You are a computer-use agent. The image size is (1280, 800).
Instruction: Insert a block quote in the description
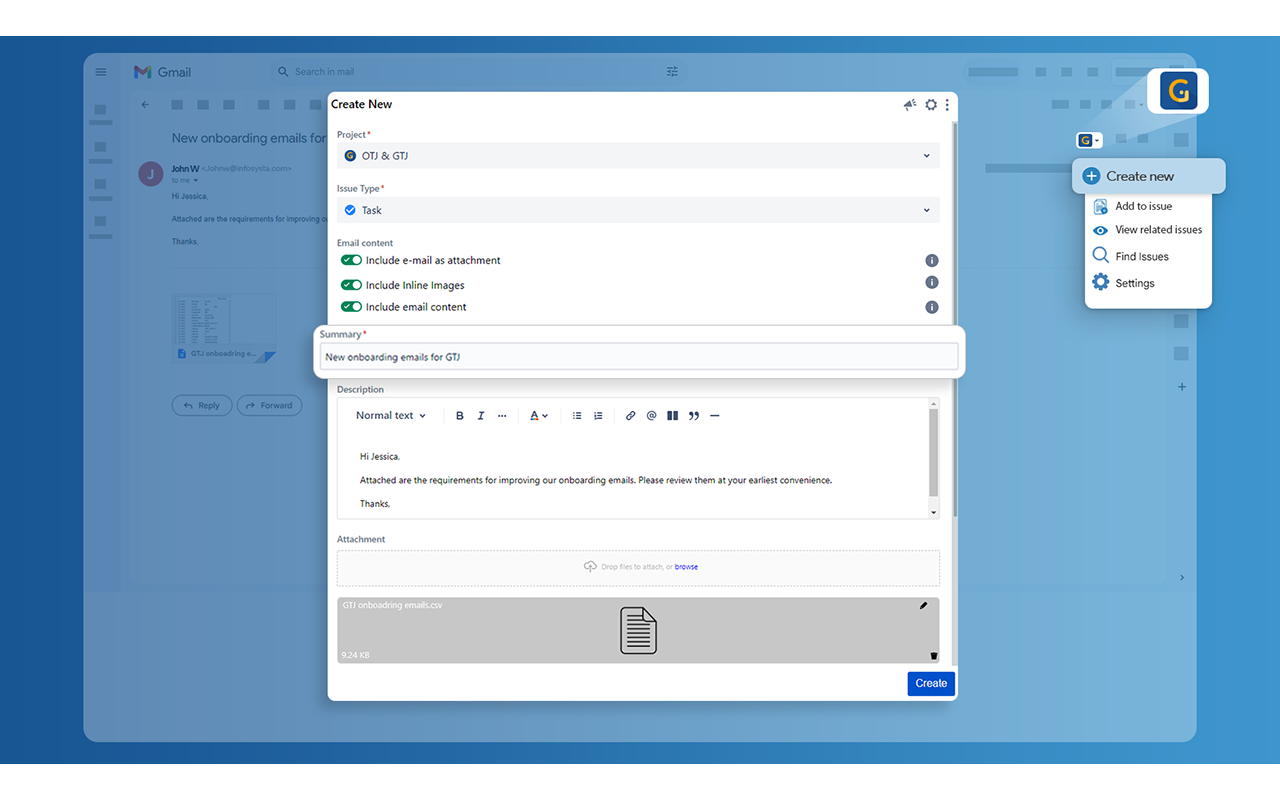pos(694,415)
